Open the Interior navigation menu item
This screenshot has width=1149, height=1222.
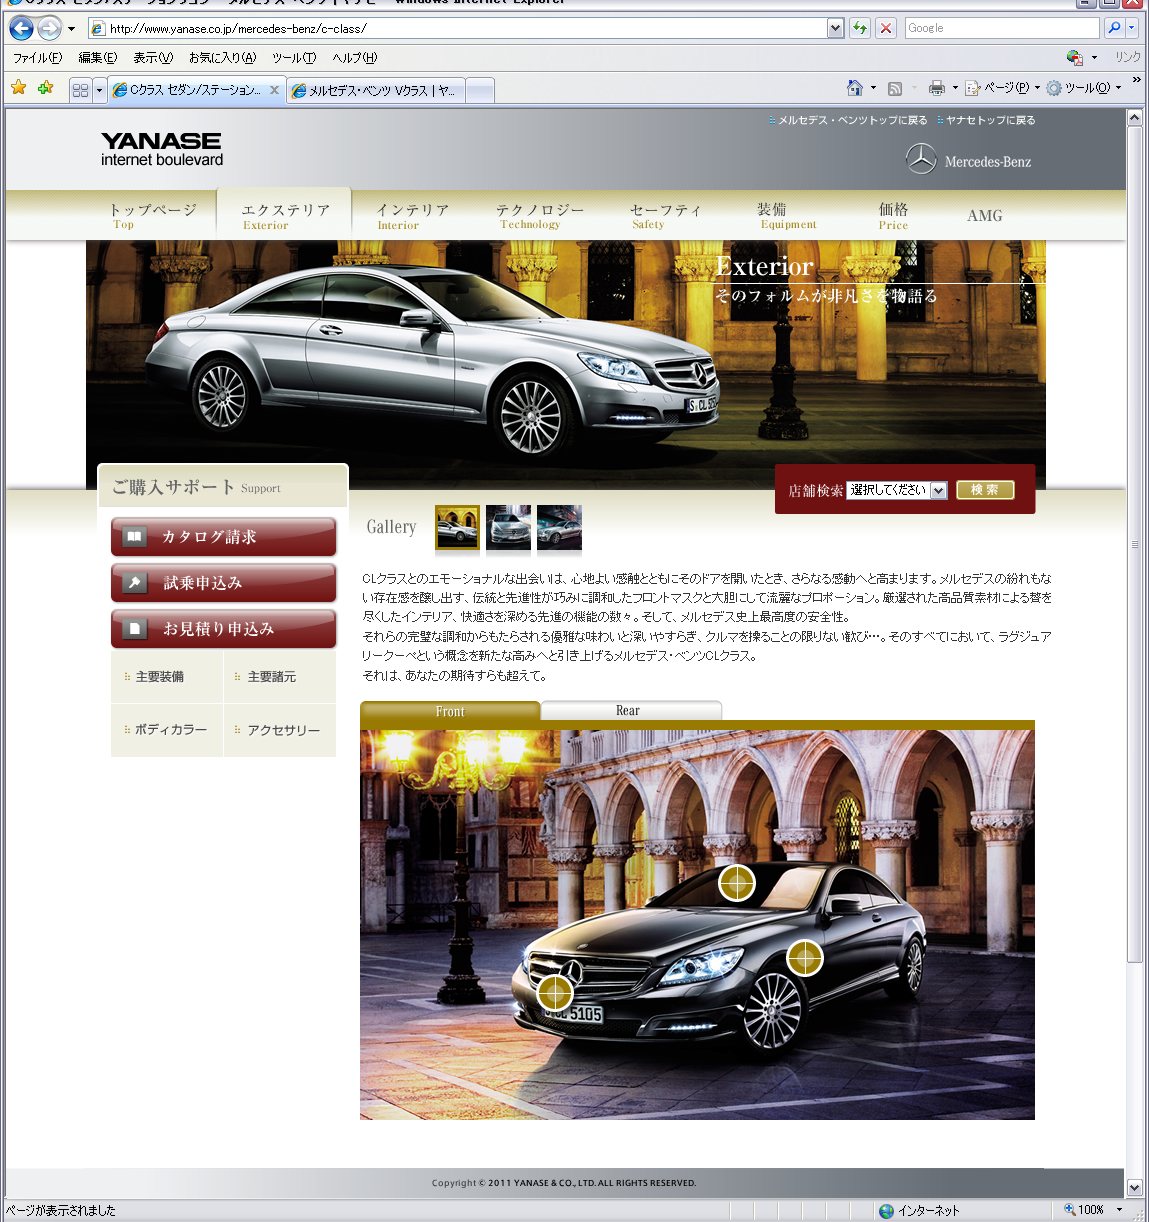coord(412,216)
